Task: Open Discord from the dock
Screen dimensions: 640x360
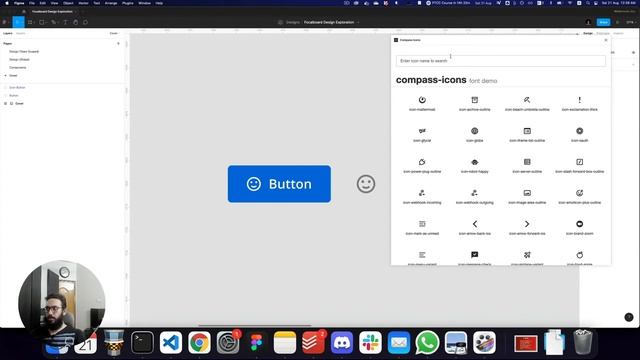Action: (342, 342)
